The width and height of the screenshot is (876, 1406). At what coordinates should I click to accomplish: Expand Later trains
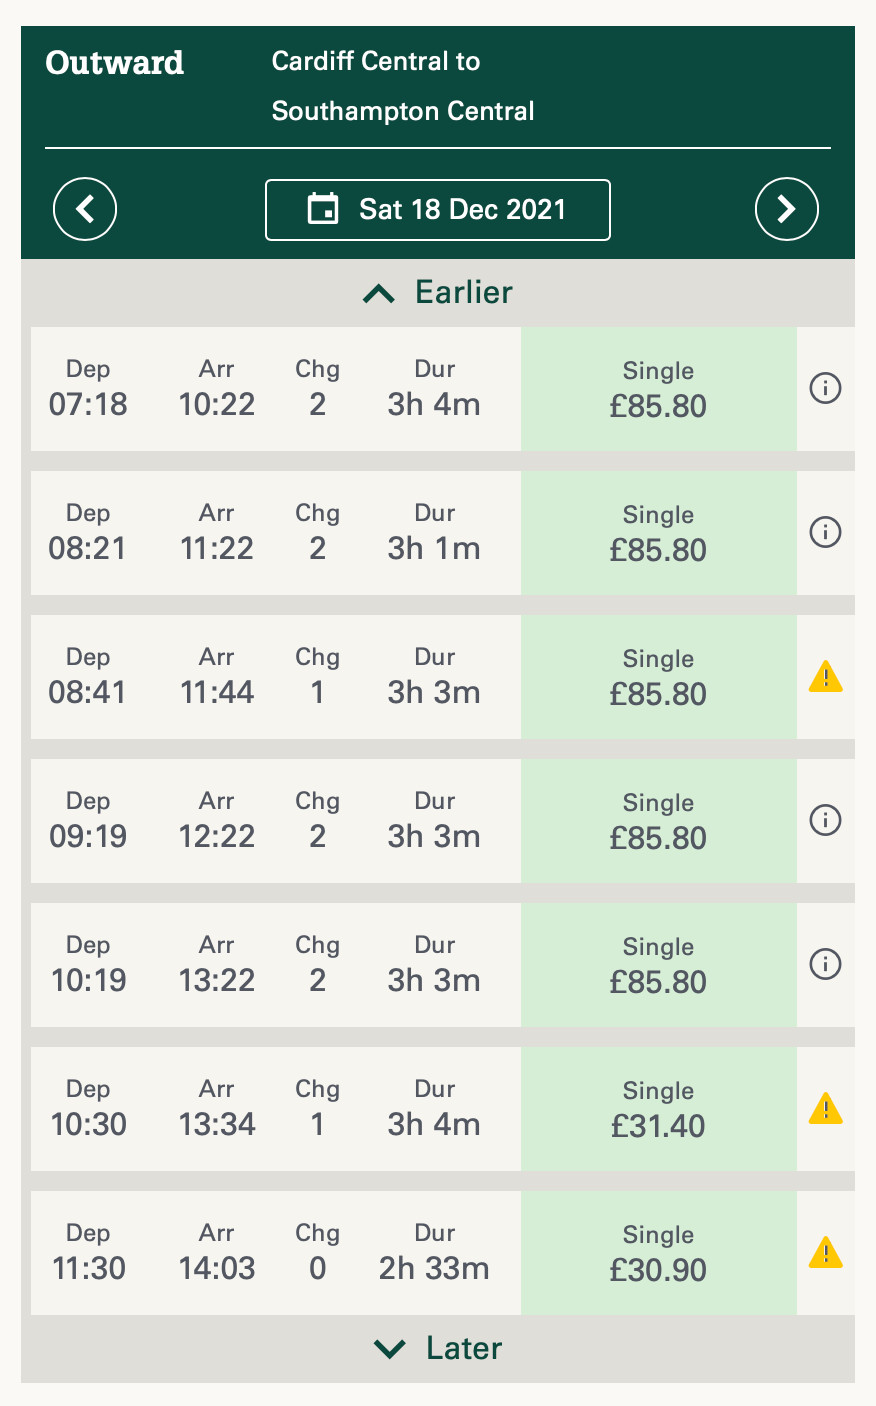click(437, 1348)
